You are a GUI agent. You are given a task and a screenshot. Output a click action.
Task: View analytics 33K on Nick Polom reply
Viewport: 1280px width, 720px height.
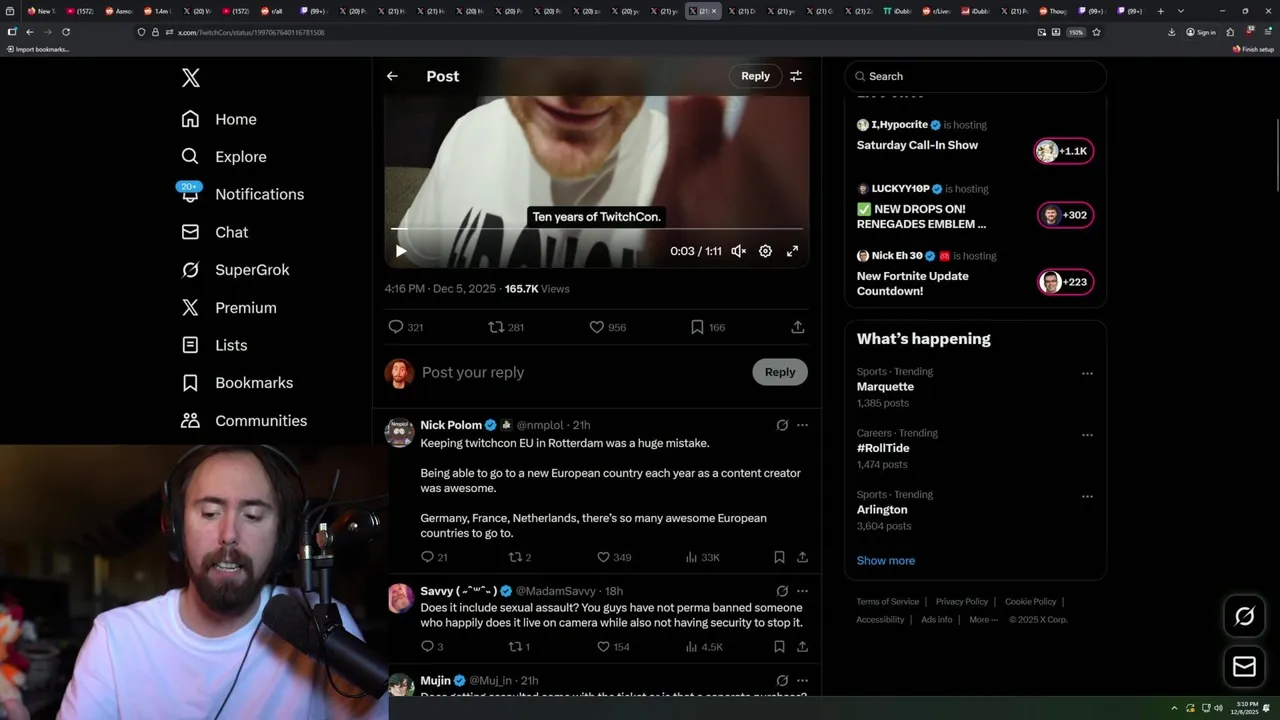(703, 557)
